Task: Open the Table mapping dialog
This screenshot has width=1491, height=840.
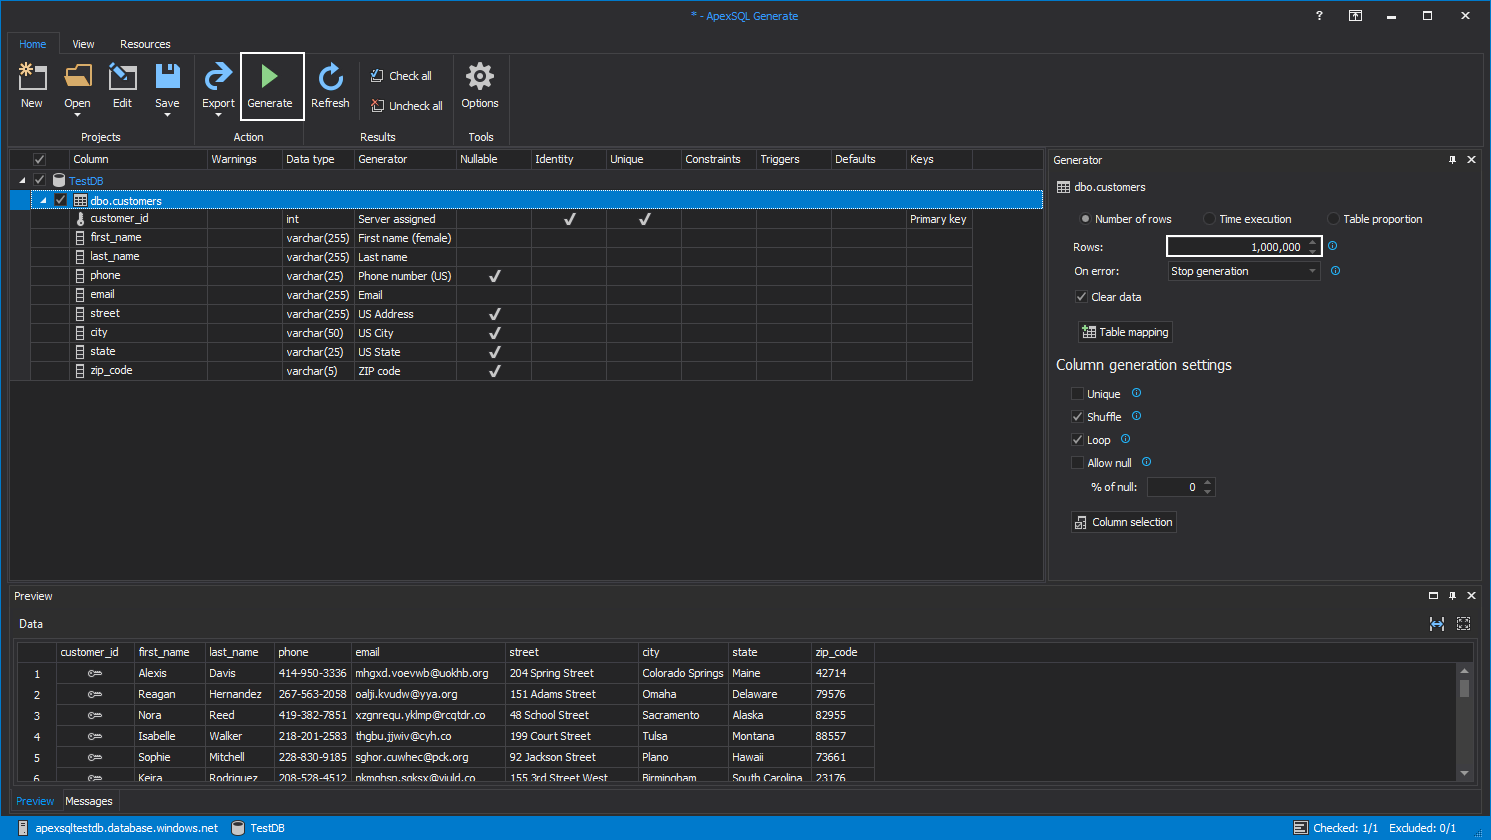Action: coord(1124,331)
